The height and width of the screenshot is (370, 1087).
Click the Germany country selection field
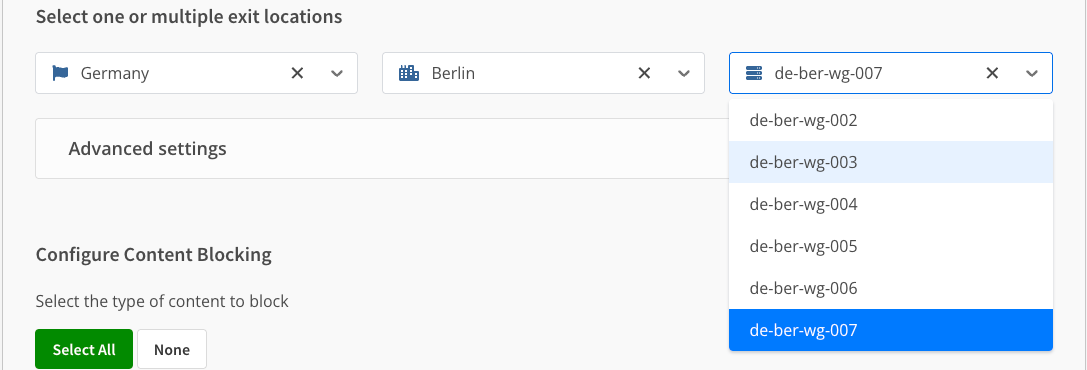coord(196,73)
